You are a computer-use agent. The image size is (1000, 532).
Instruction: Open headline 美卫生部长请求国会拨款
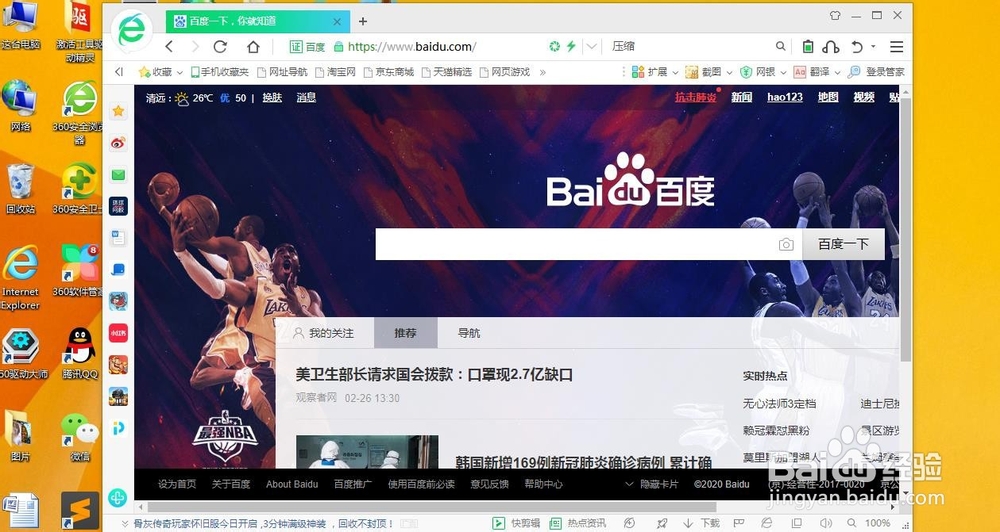point(434,374)
